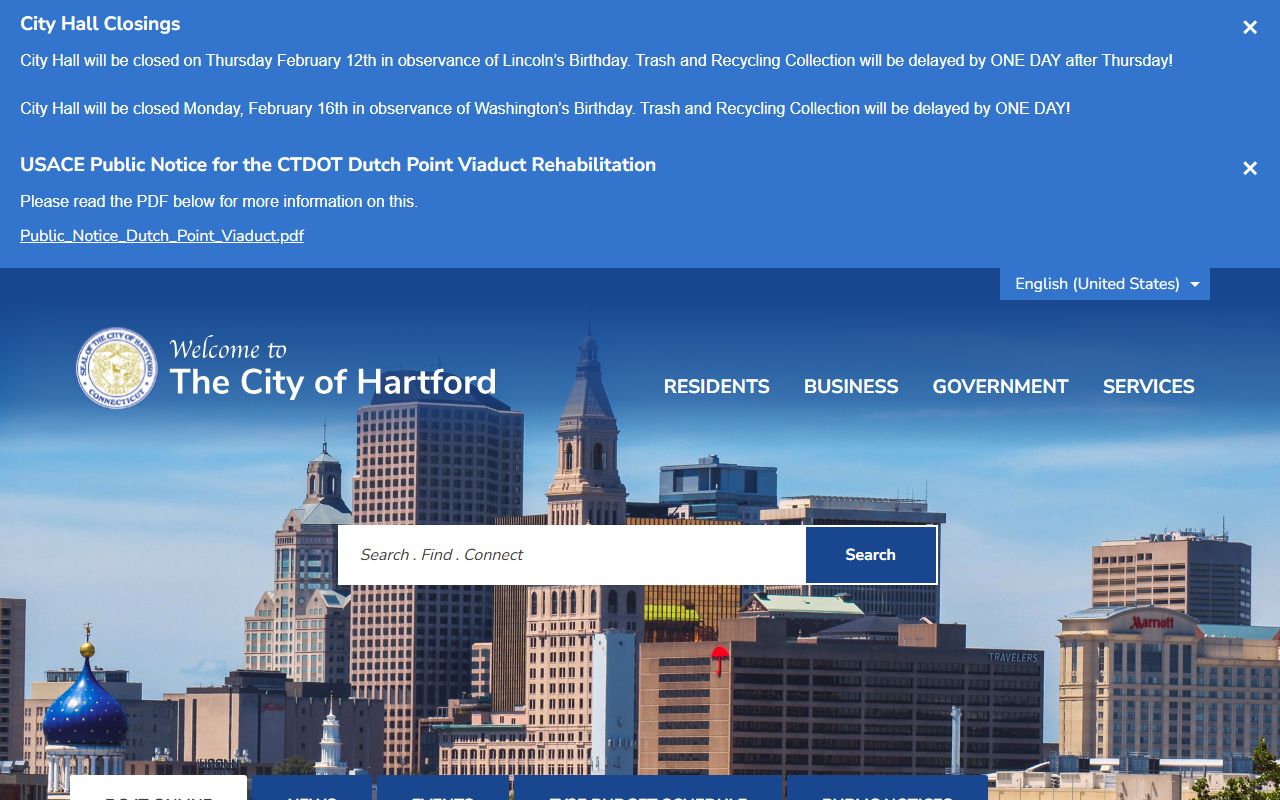
Task: Click the City of Hartford seal logo
Action: pyautogui.click(x=117, y=368)
